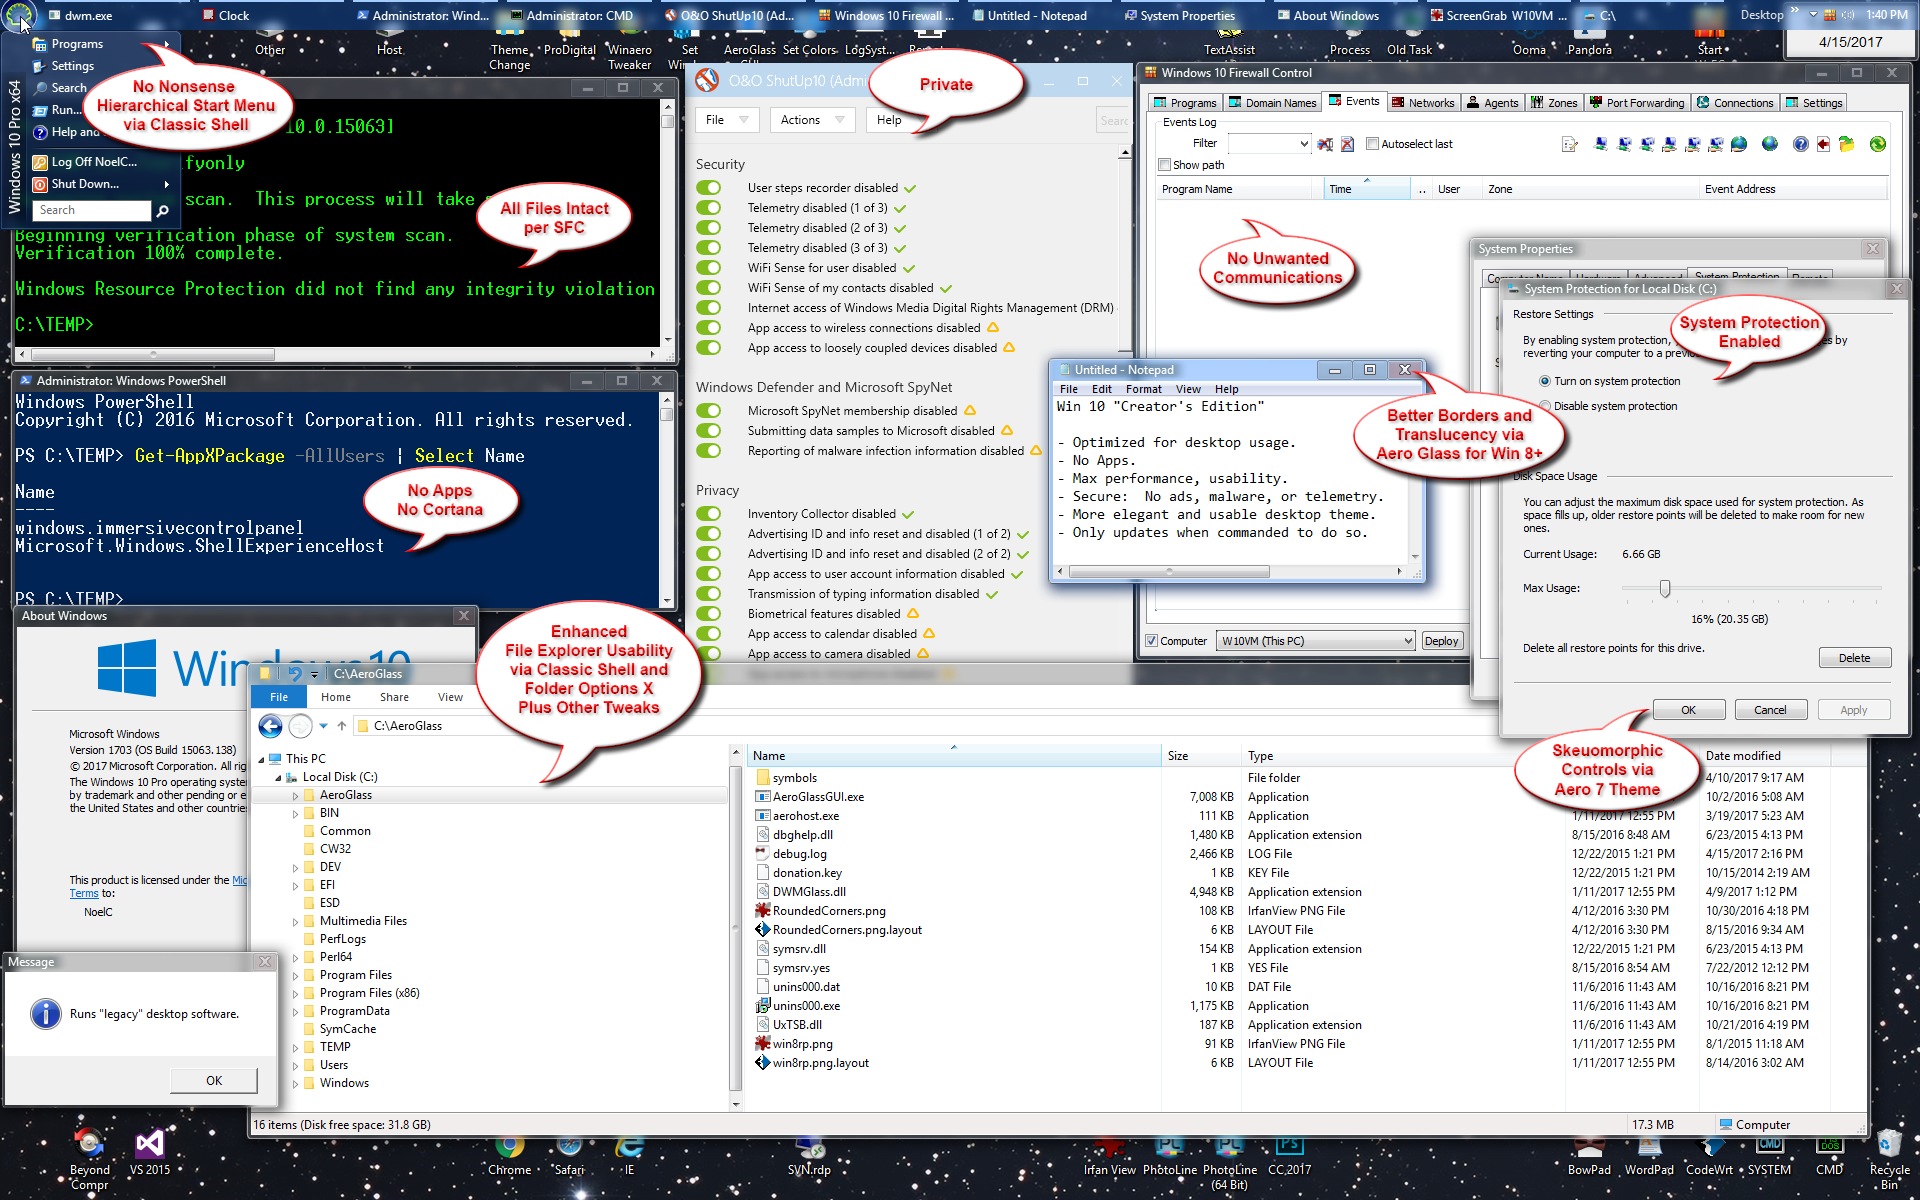Click the search magnifier in the Start menu
This screenshot has width=1920, height=1200.
(162, 211)
